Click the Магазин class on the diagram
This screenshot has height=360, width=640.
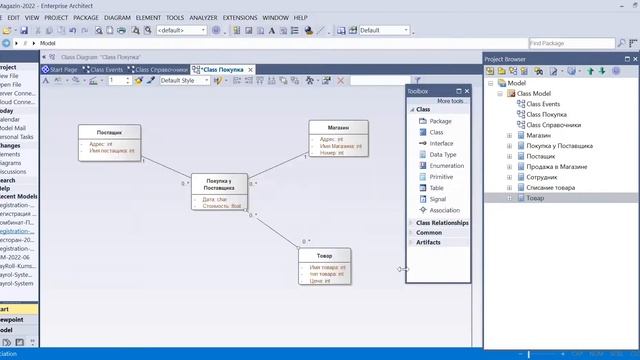point(338,138)
